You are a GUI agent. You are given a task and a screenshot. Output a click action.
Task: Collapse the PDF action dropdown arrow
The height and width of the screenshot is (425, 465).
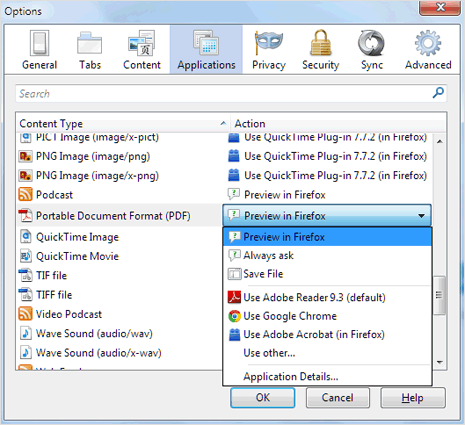pos(421,216)
